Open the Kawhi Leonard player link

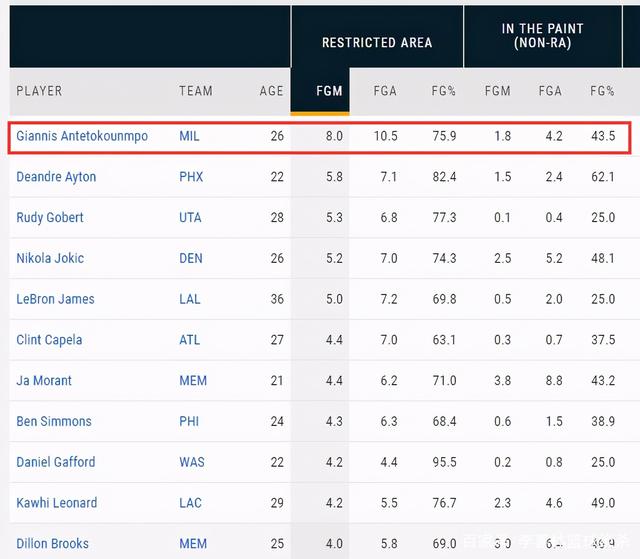click(x=56, y=503)
